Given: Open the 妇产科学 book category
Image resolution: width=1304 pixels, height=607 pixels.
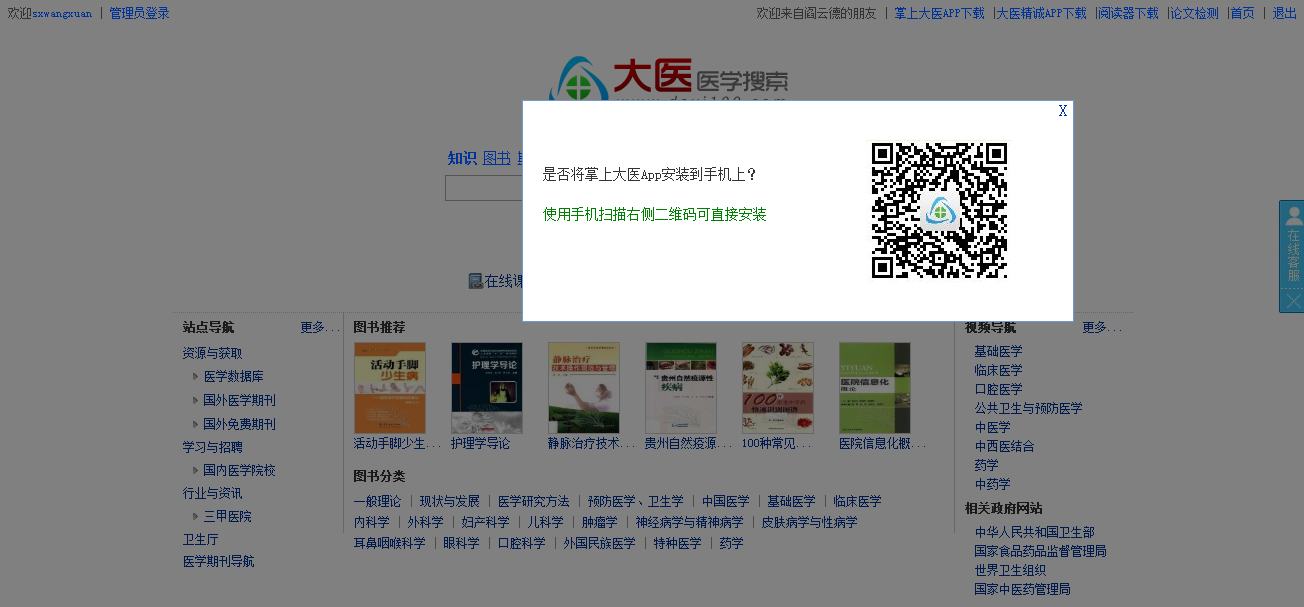Looking at the screenshot, I should 485,522.
